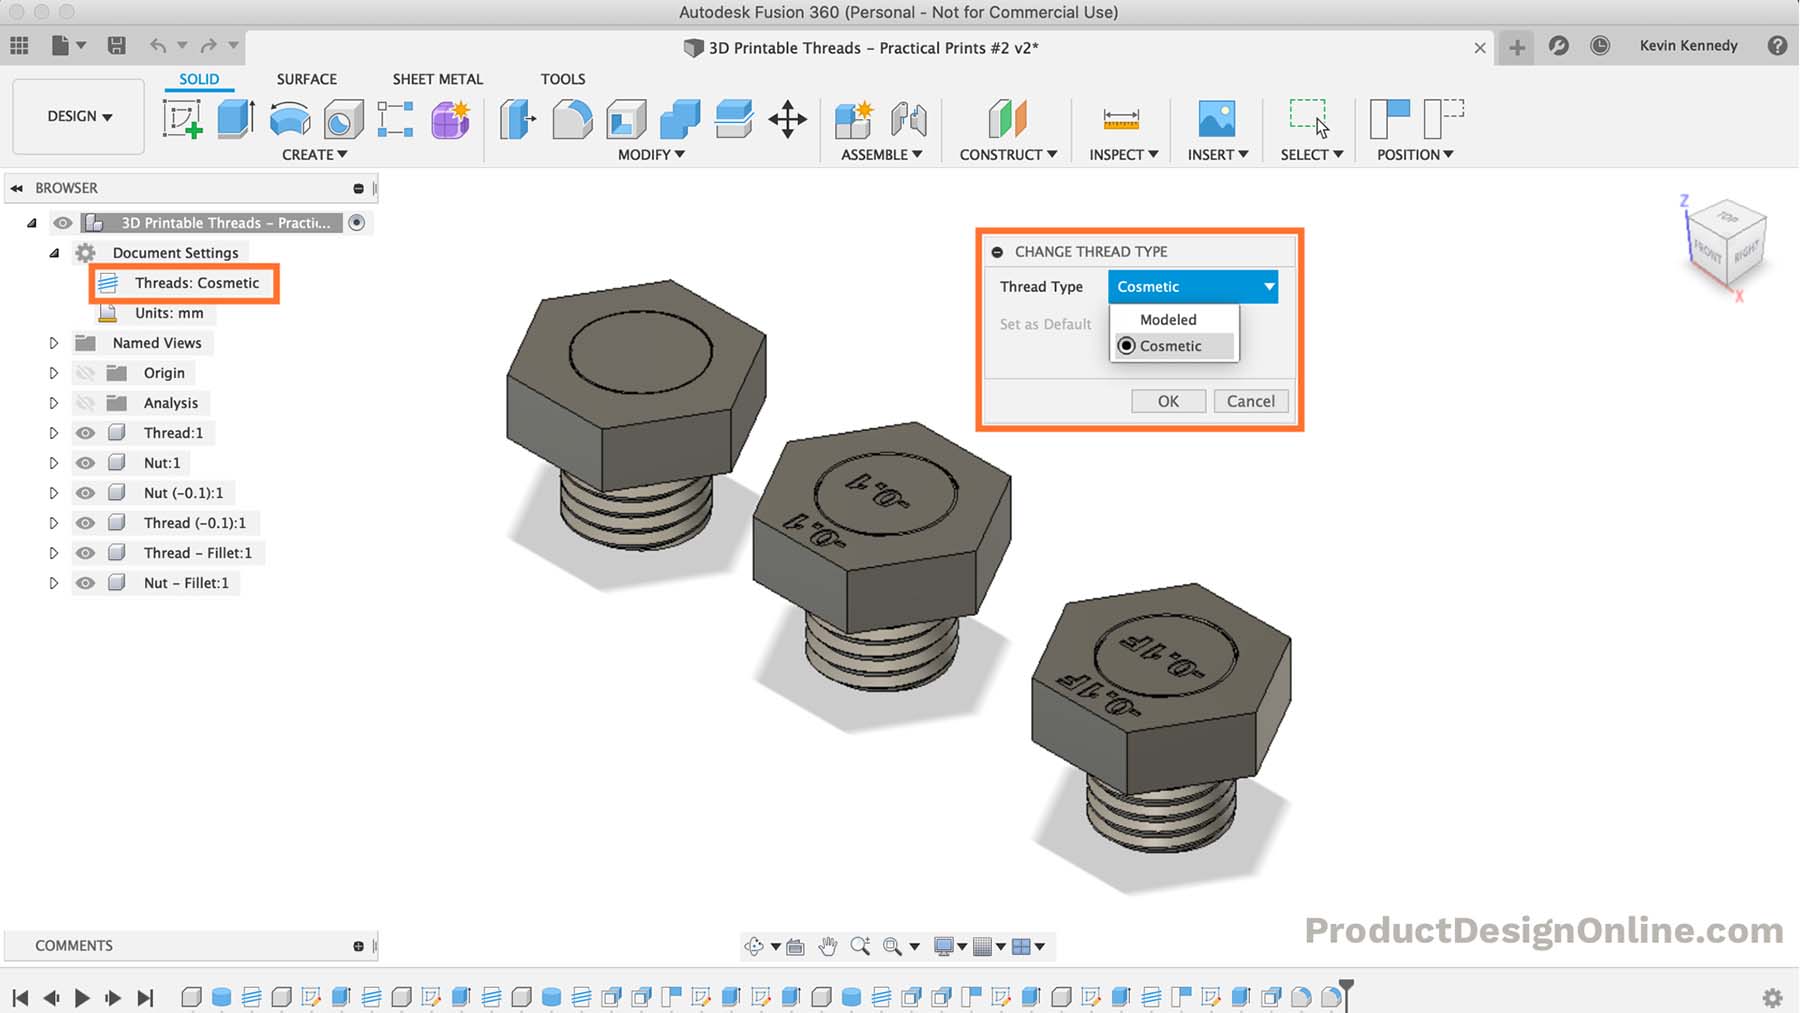Expand the Named Views folder
The width and height of the screenshot is (1800, 1013).
(x=54, y=343)
